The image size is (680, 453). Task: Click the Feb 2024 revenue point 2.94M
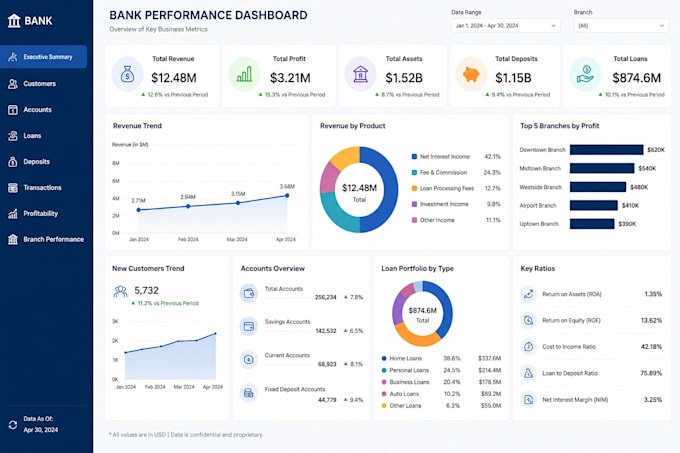pos(188,206)
